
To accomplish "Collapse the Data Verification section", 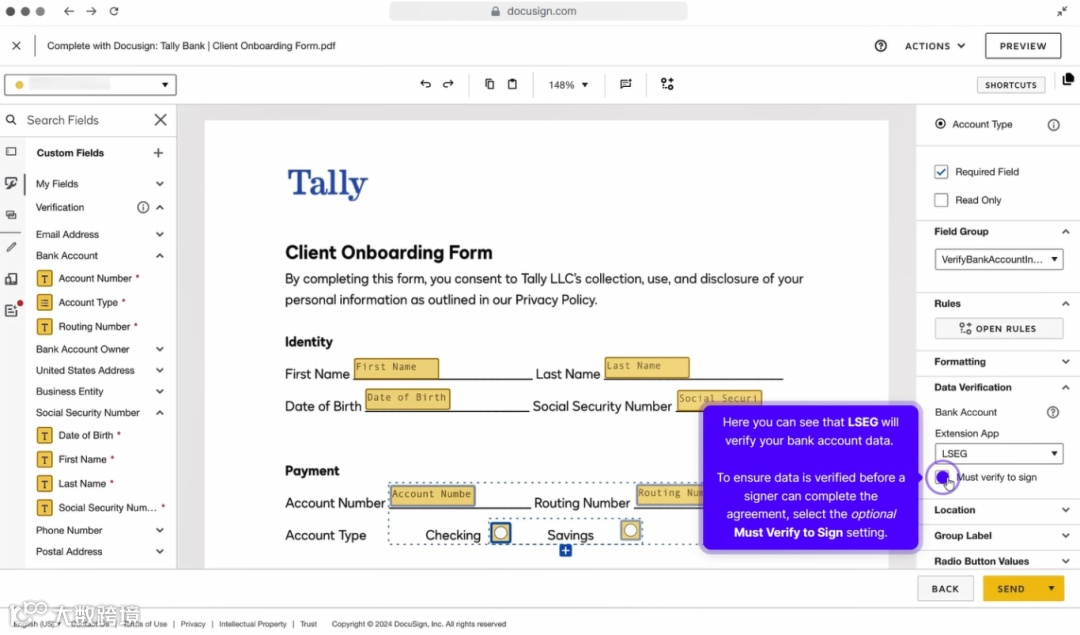I will 1066,387.
